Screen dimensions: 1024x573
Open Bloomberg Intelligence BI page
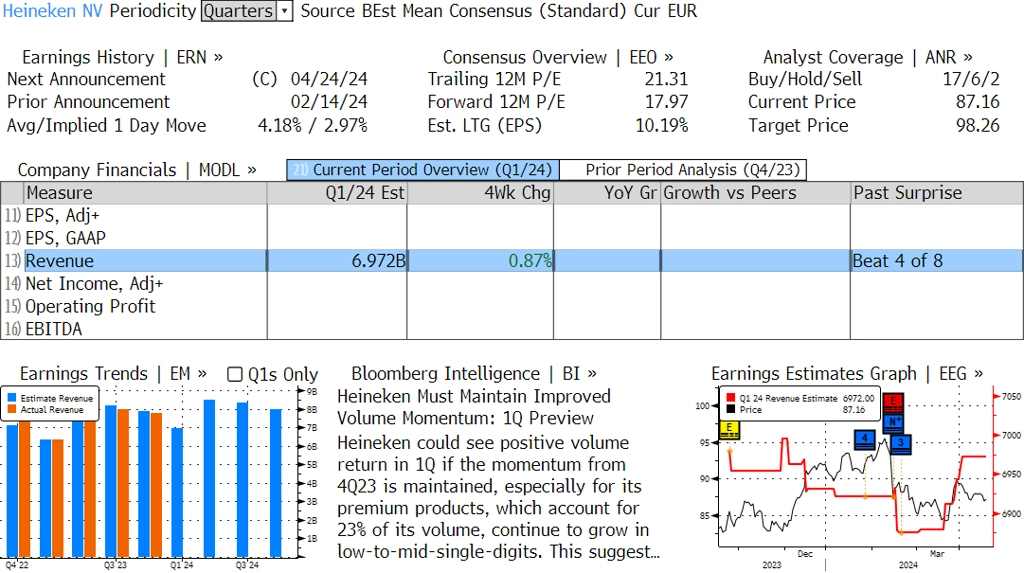(x=473, y=374)
